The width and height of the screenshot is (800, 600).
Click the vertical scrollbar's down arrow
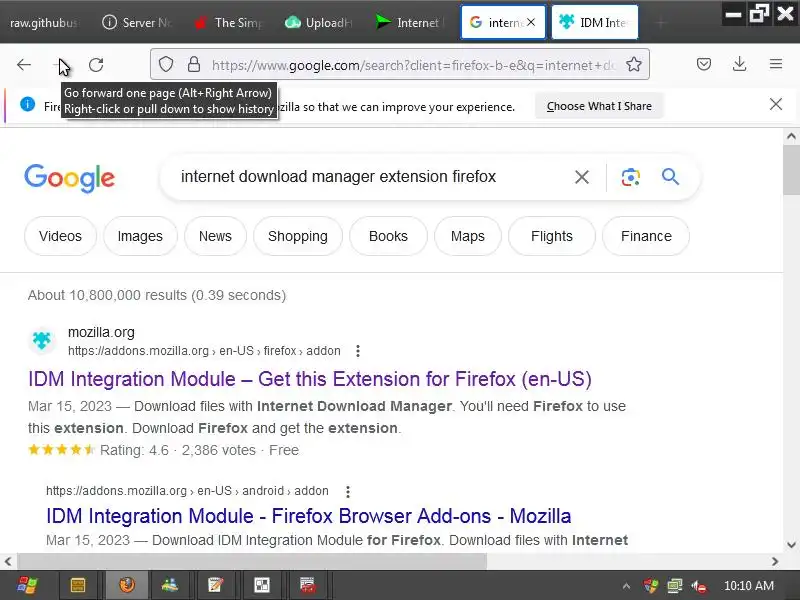(x=791, y=544)
